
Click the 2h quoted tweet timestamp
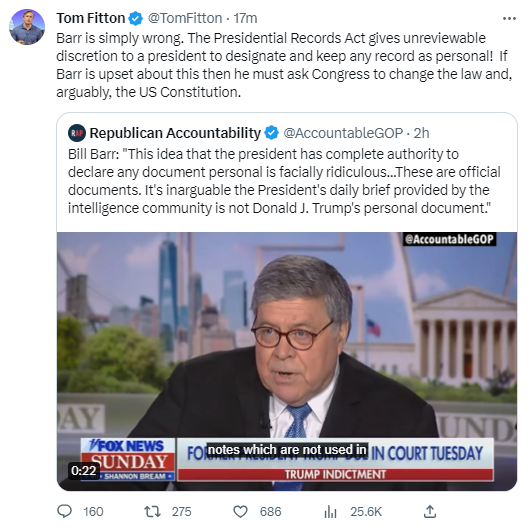(x=421, y=133)
